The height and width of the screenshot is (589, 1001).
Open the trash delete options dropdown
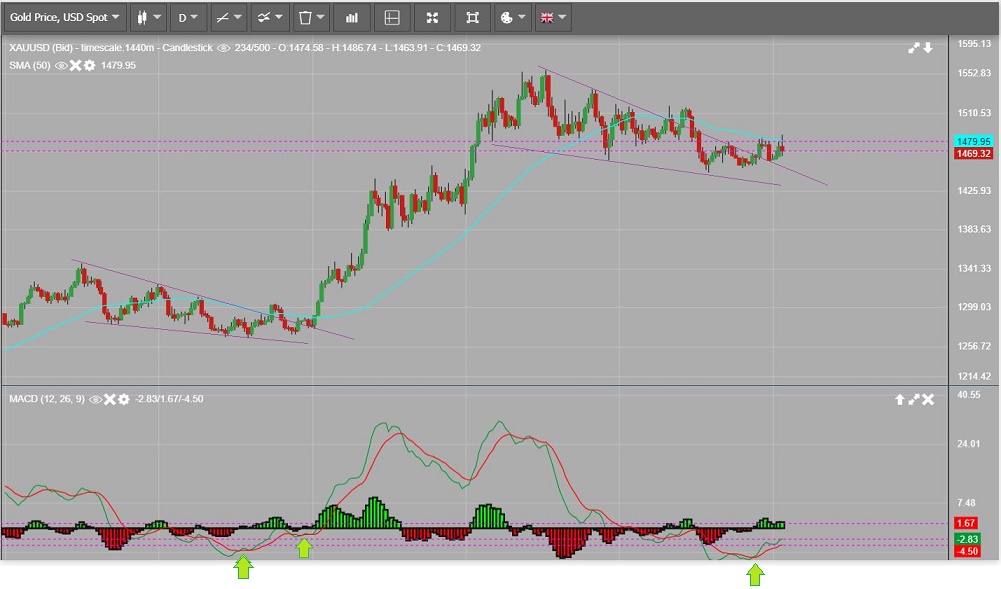tap(312, 18)
